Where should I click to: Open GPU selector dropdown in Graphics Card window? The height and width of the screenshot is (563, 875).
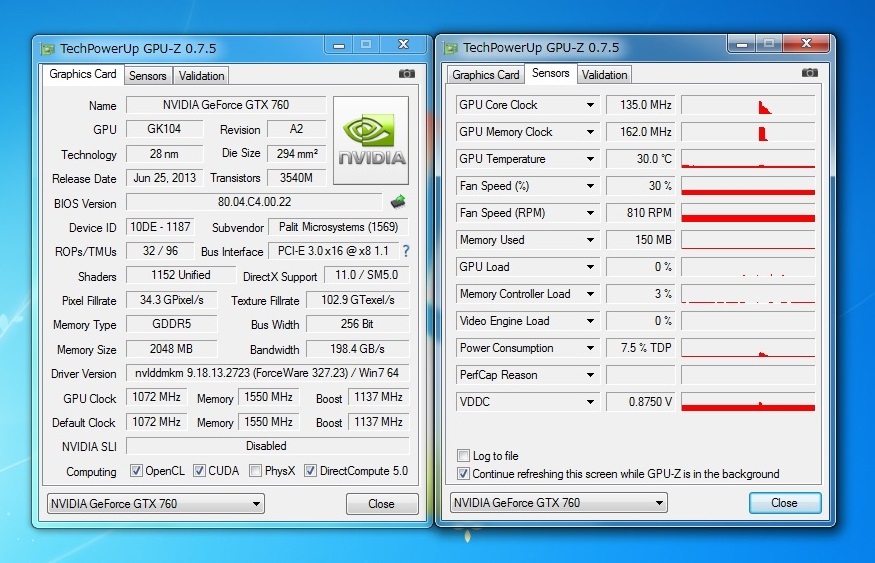click(156, 504)
